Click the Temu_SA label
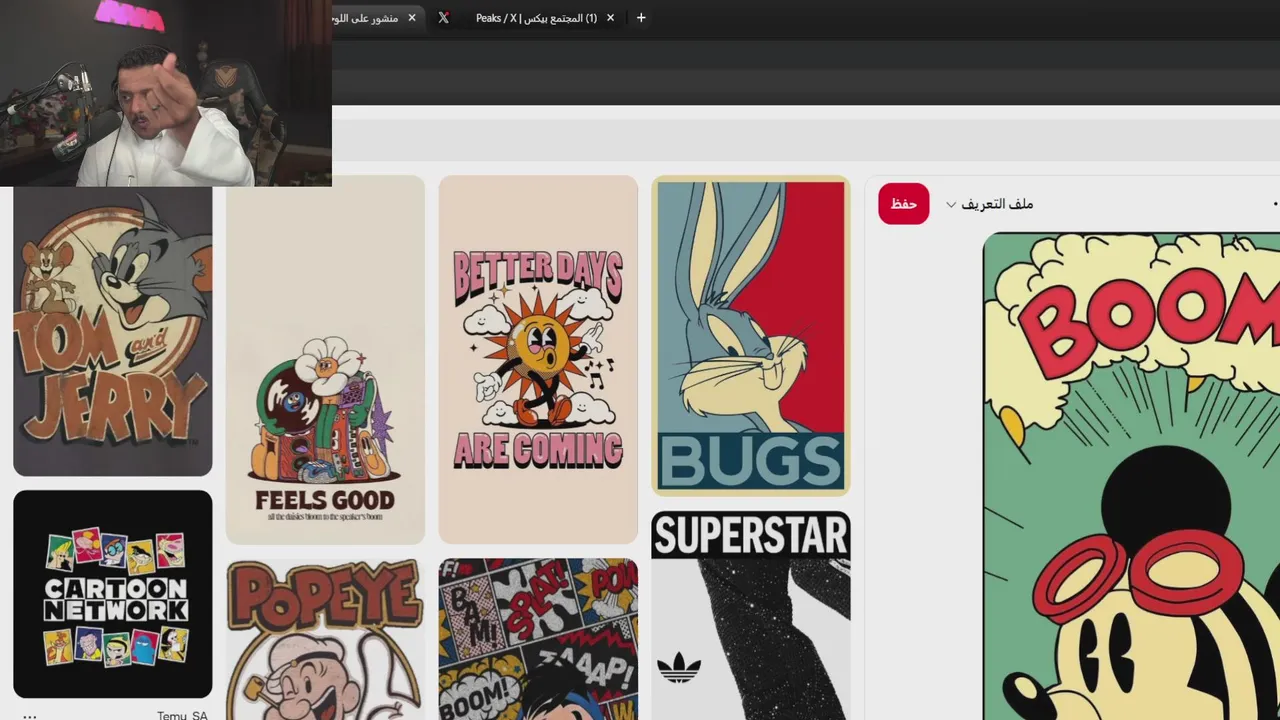Screen dimensions: 1280x720 pos(182,715)
